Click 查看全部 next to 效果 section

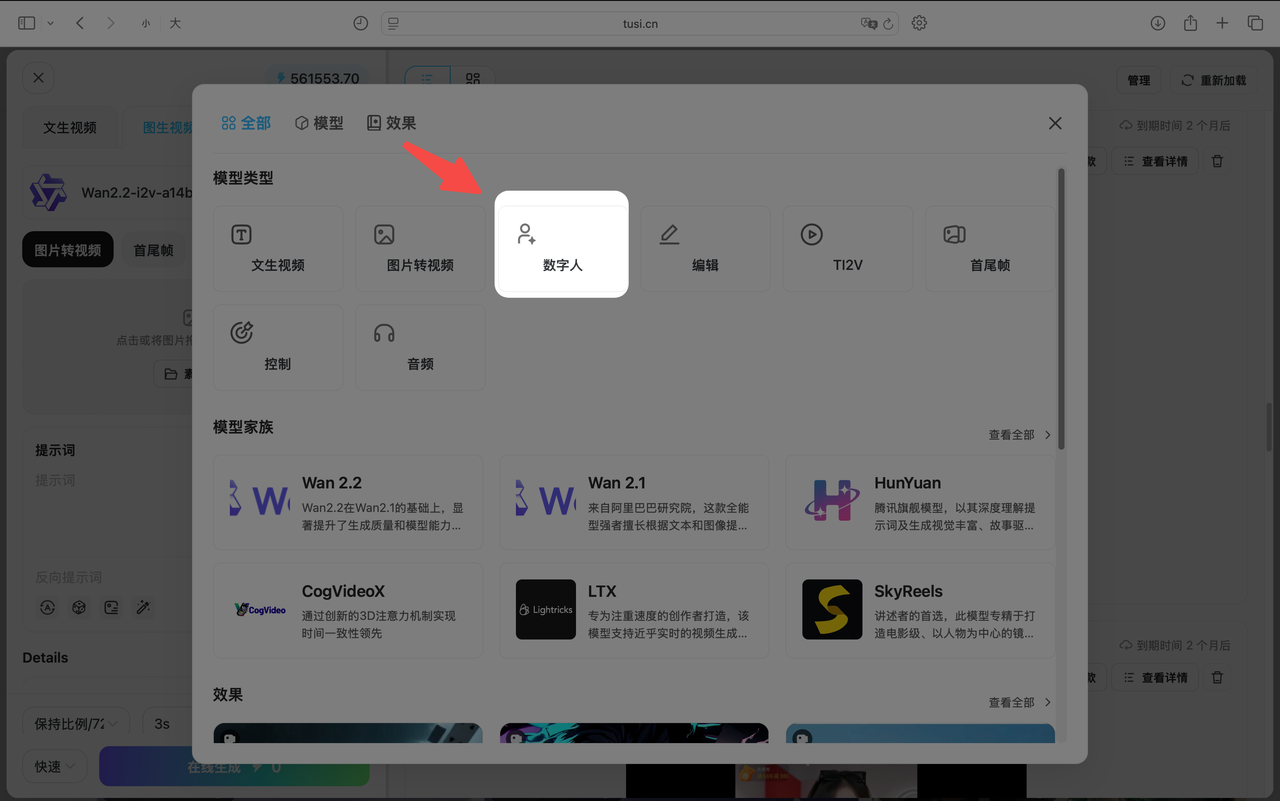(x=1019, y=703)
